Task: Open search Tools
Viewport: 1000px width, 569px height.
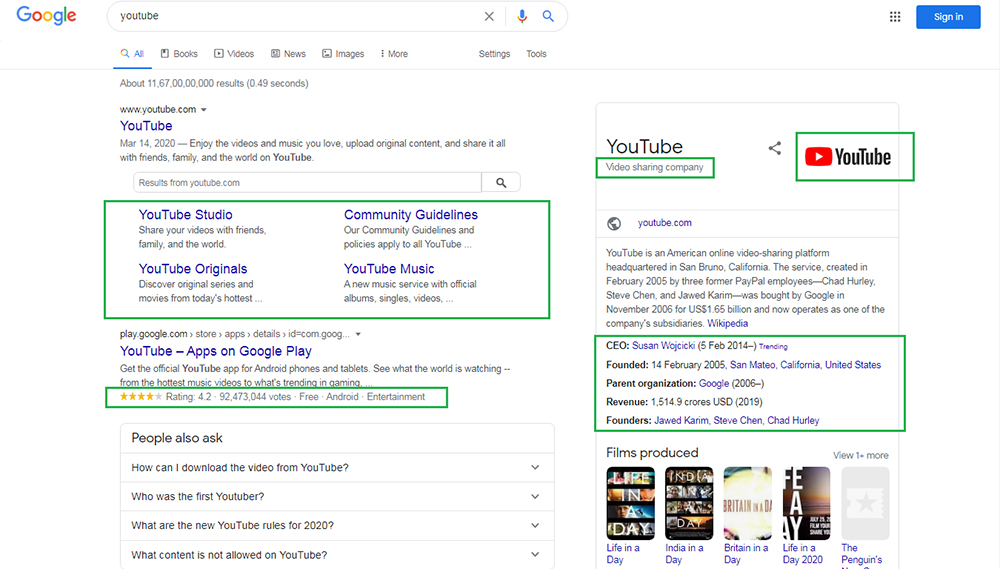Action: tap(536, 54)
